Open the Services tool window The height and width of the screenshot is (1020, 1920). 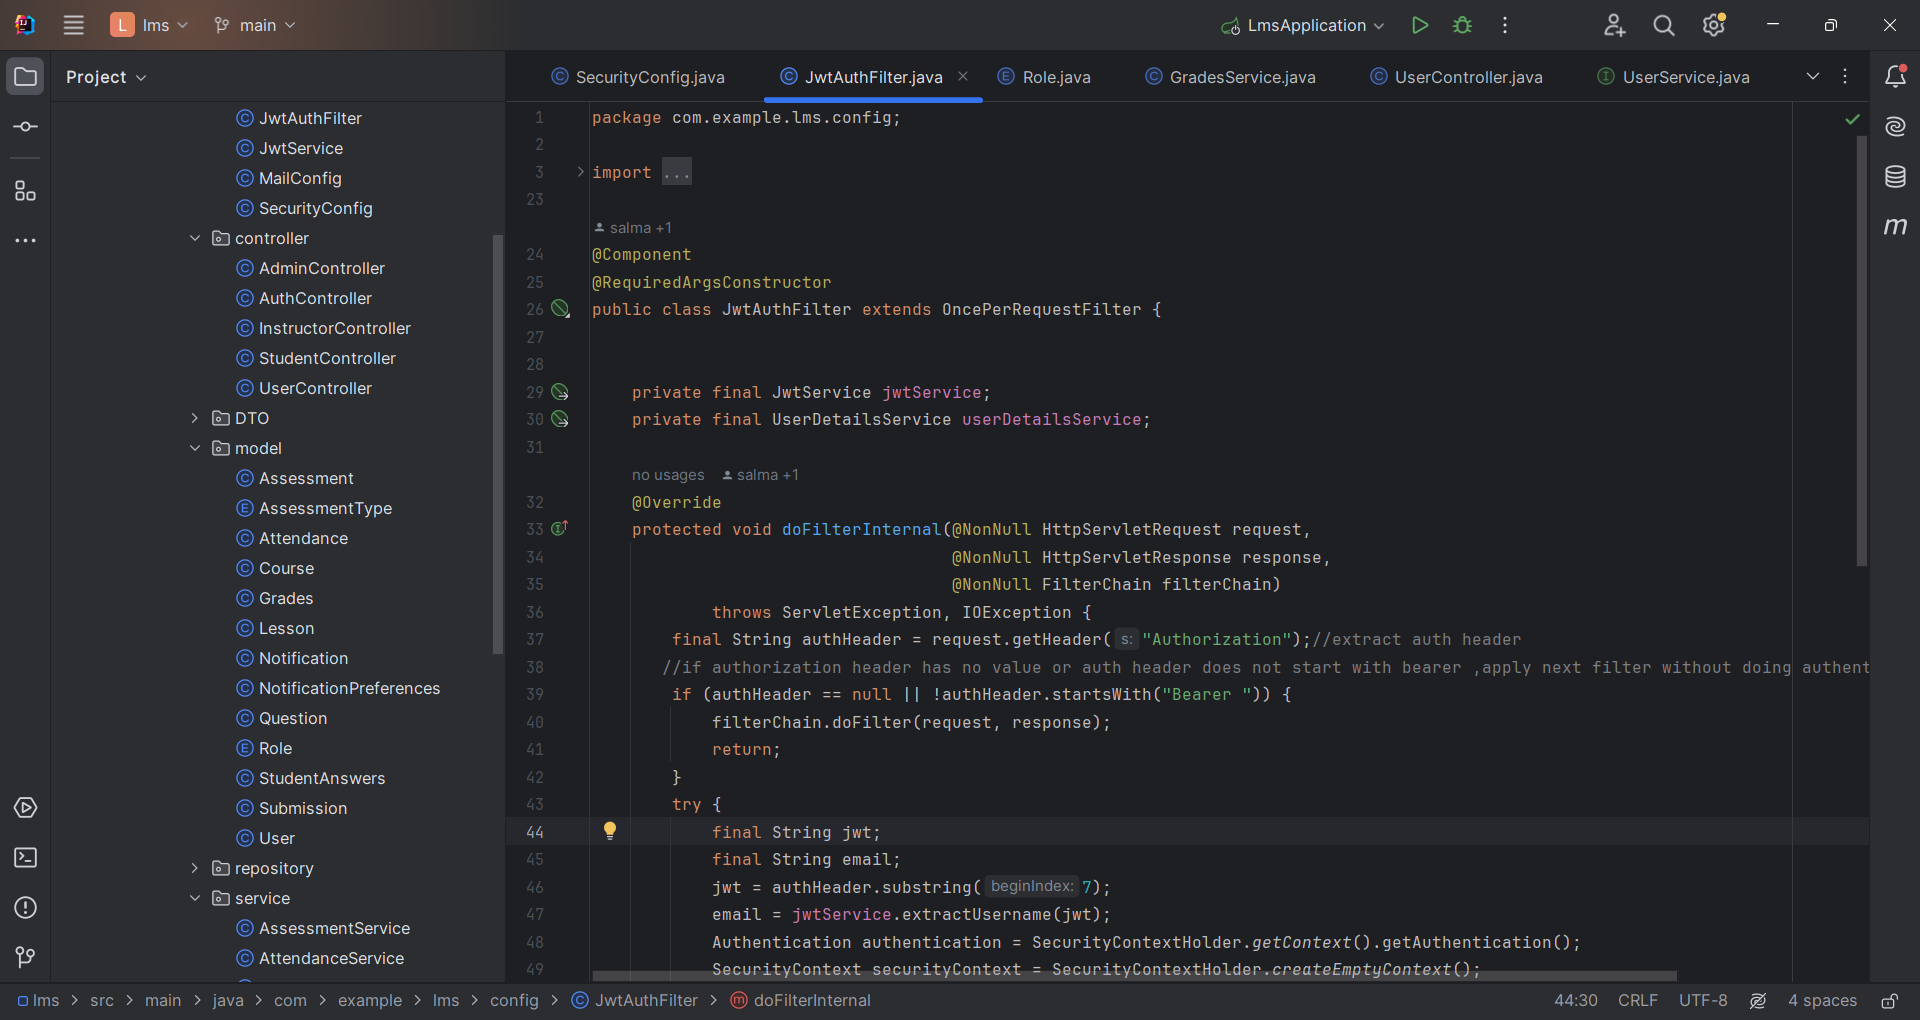pyautogui.click(x=26, y=808)
